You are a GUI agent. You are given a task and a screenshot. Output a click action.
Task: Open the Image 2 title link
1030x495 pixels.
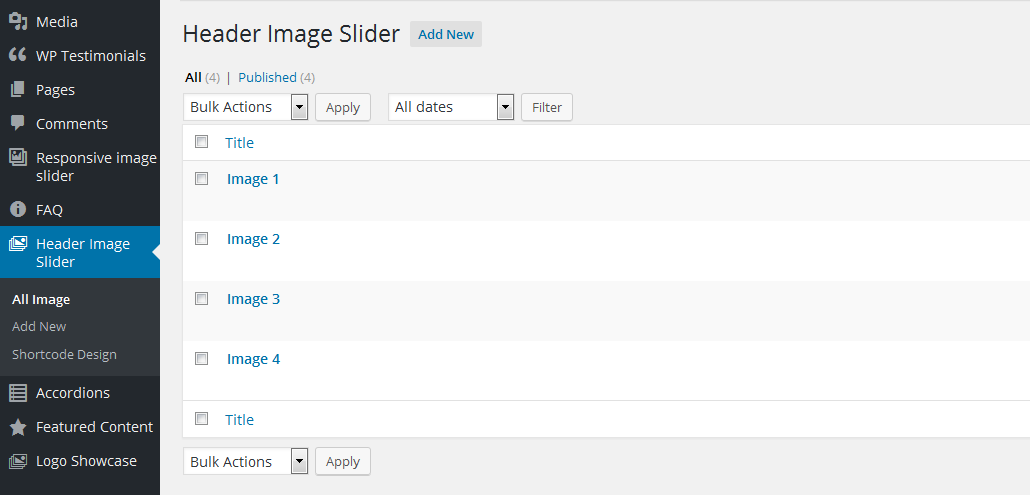pos(254,239)
